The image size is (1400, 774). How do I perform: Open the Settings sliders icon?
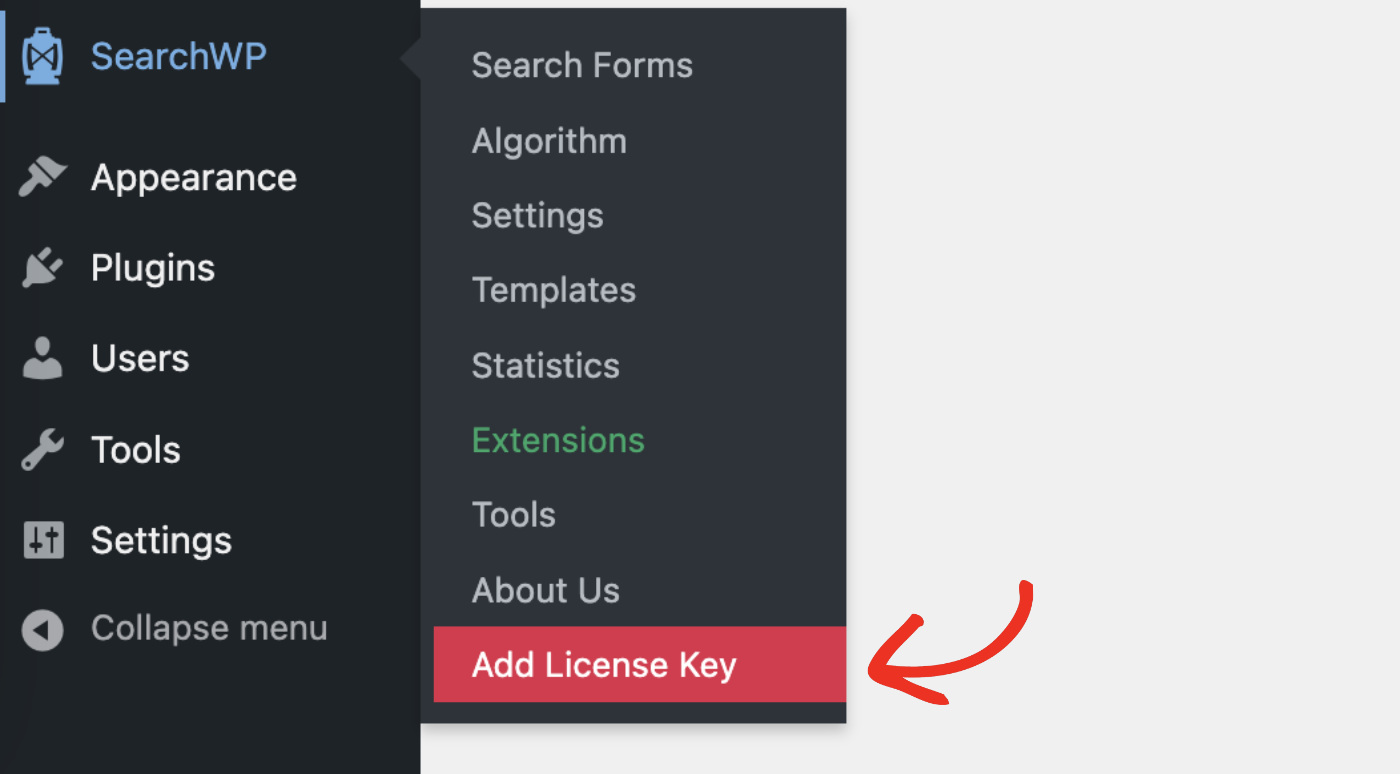42,539
